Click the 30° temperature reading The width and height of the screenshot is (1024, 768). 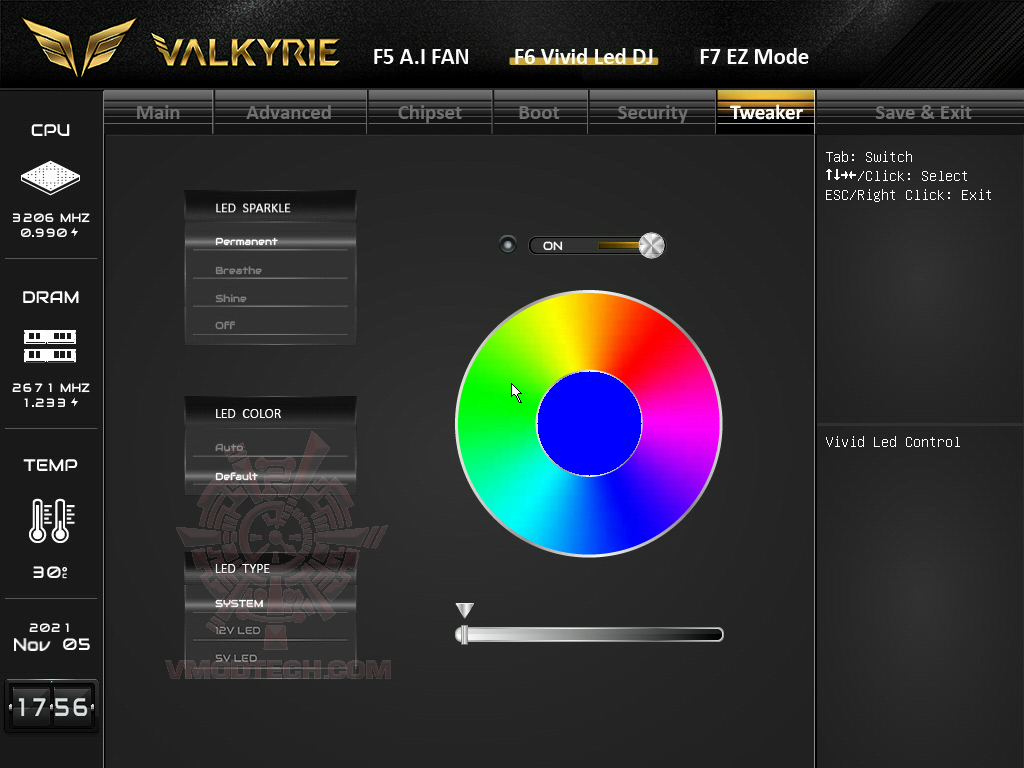pyautogui.click(x=50, y=572)
